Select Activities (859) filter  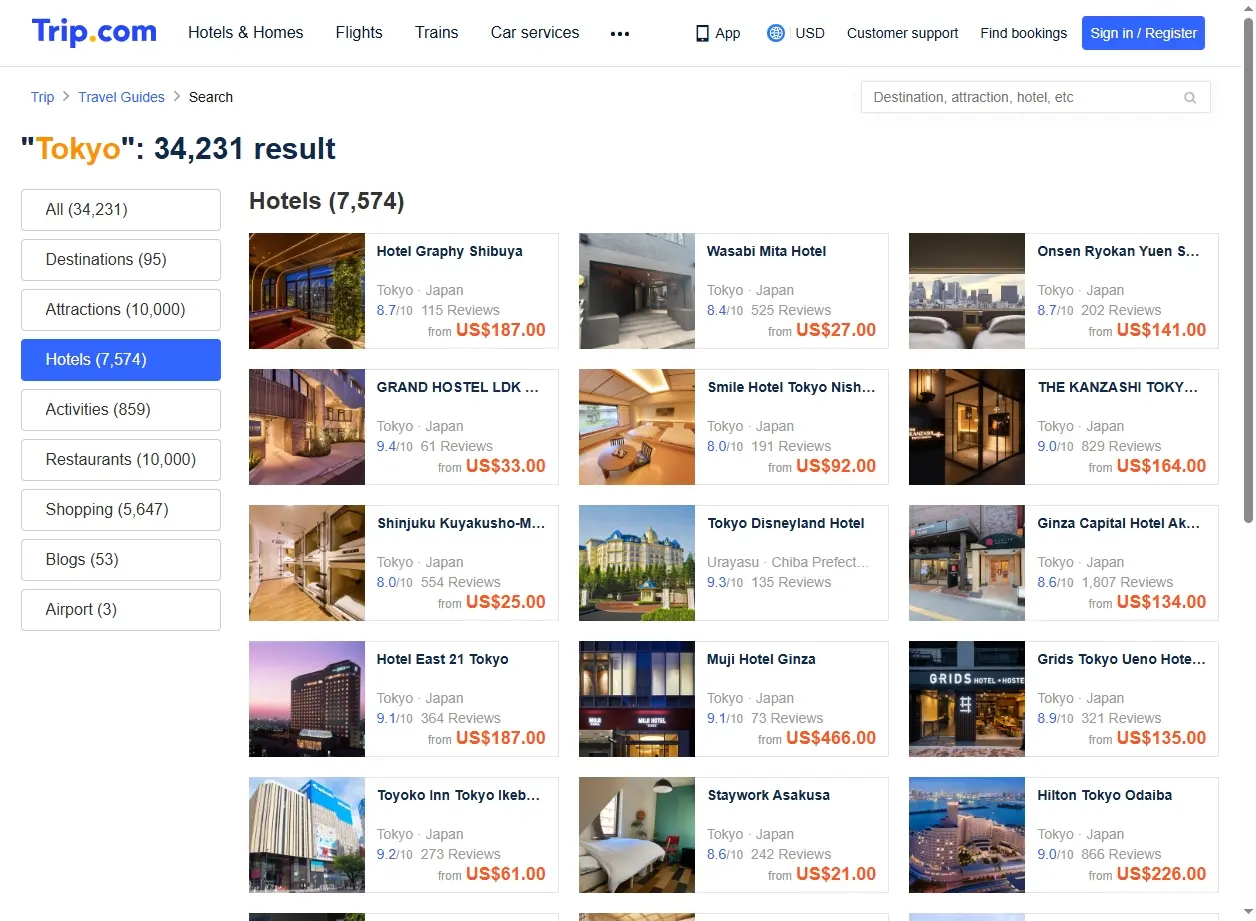tap(121, 410)
